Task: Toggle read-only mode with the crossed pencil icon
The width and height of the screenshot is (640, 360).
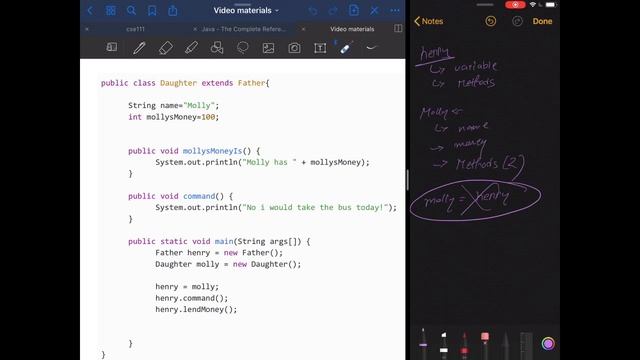Action: pos(374,11)
